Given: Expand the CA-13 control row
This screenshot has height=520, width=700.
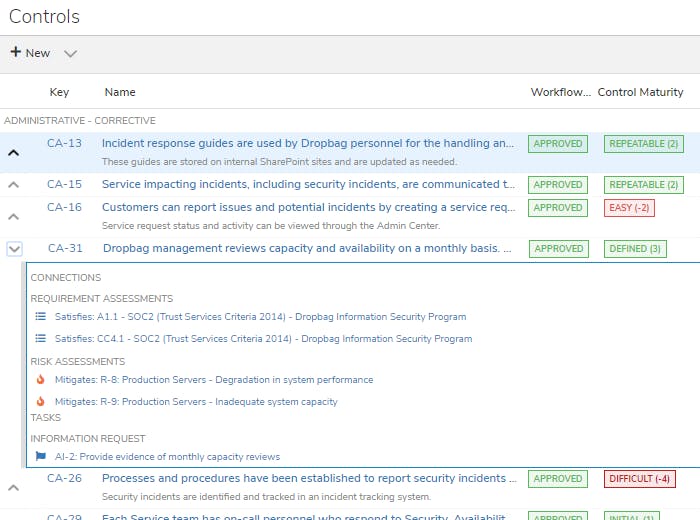Looking at the screenshot, I should click(x=14, y=153).
